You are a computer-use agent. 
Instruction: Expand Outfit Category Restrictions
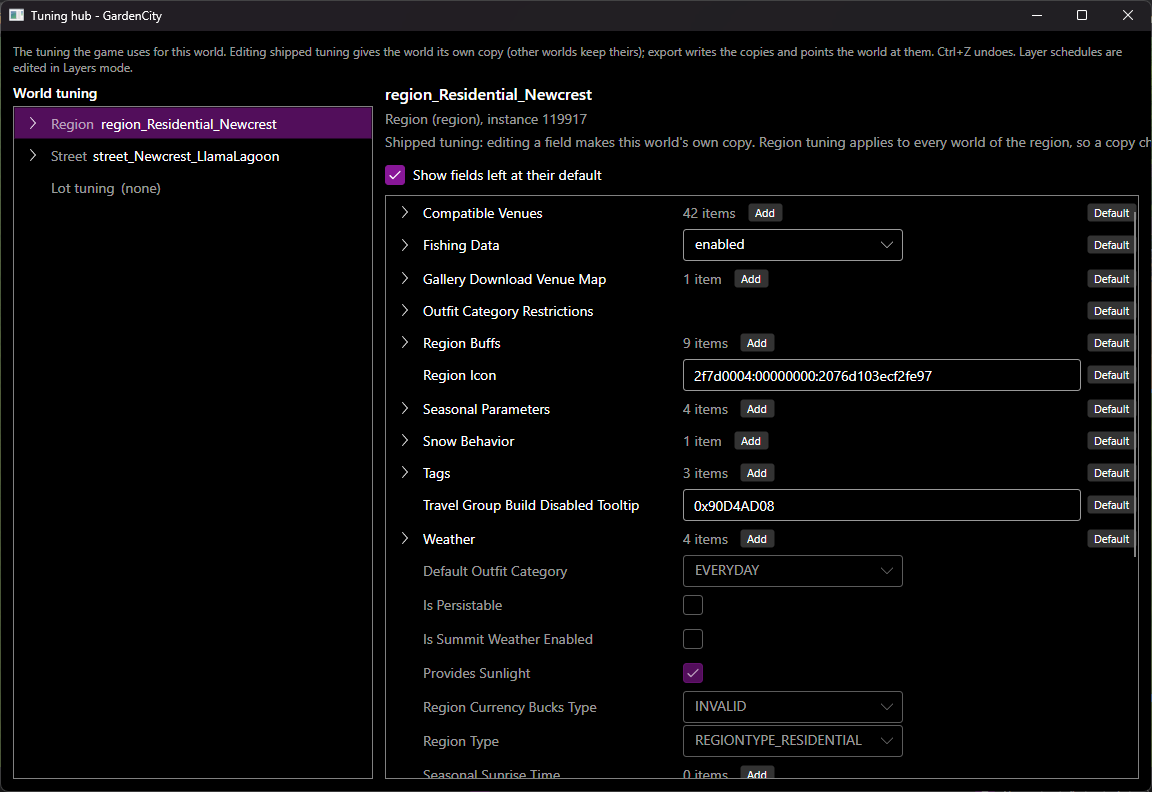[405, 311]
